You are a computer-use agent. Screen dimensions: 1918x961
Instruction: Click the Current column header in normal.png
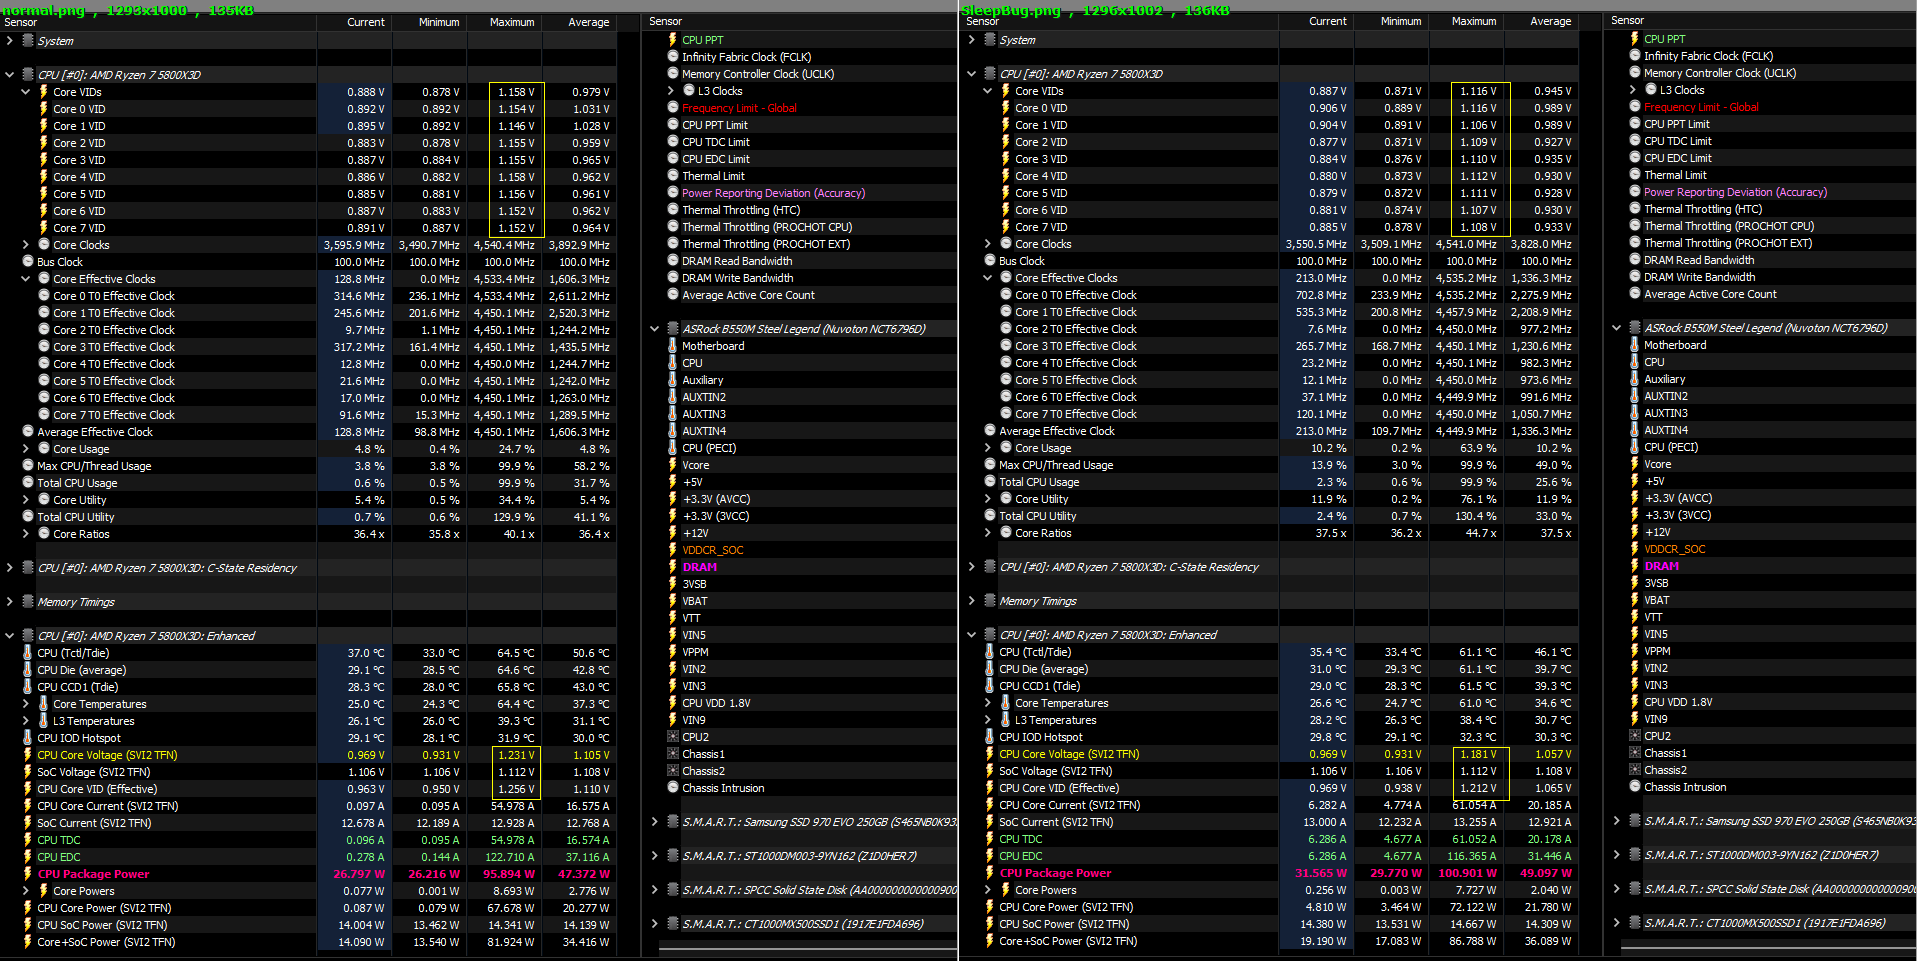pos(366,22)
